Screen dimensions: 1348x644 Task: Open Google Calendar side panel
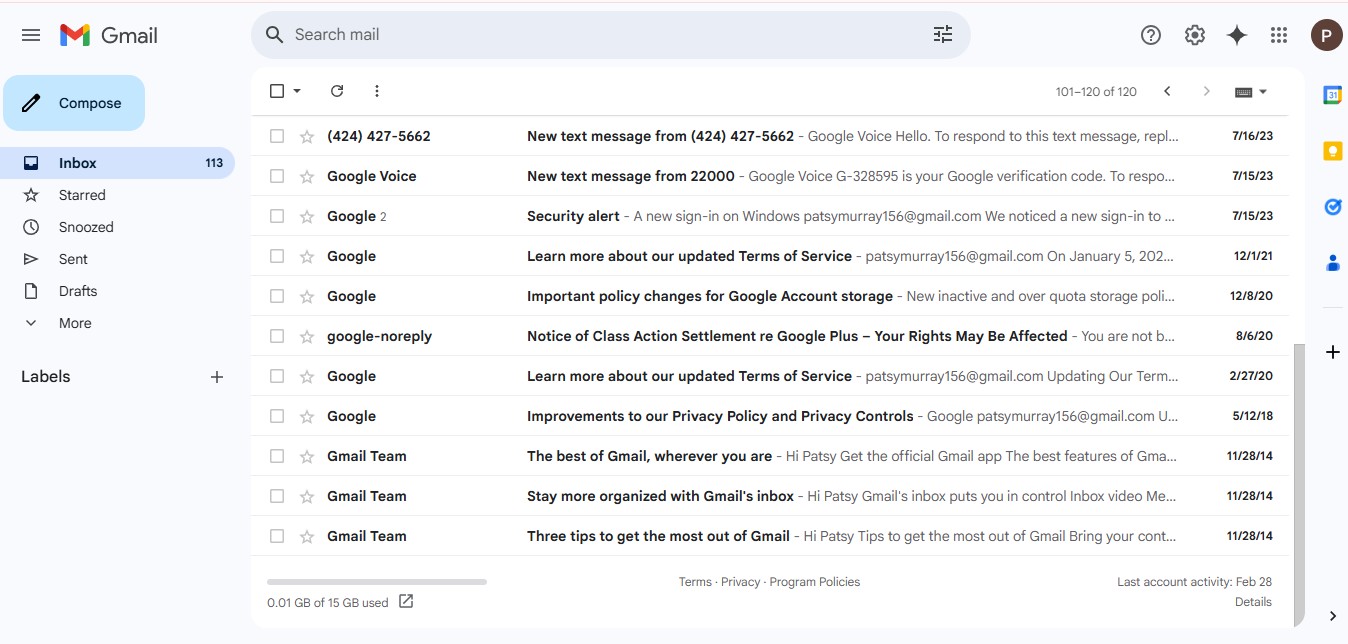point(1332,95)
